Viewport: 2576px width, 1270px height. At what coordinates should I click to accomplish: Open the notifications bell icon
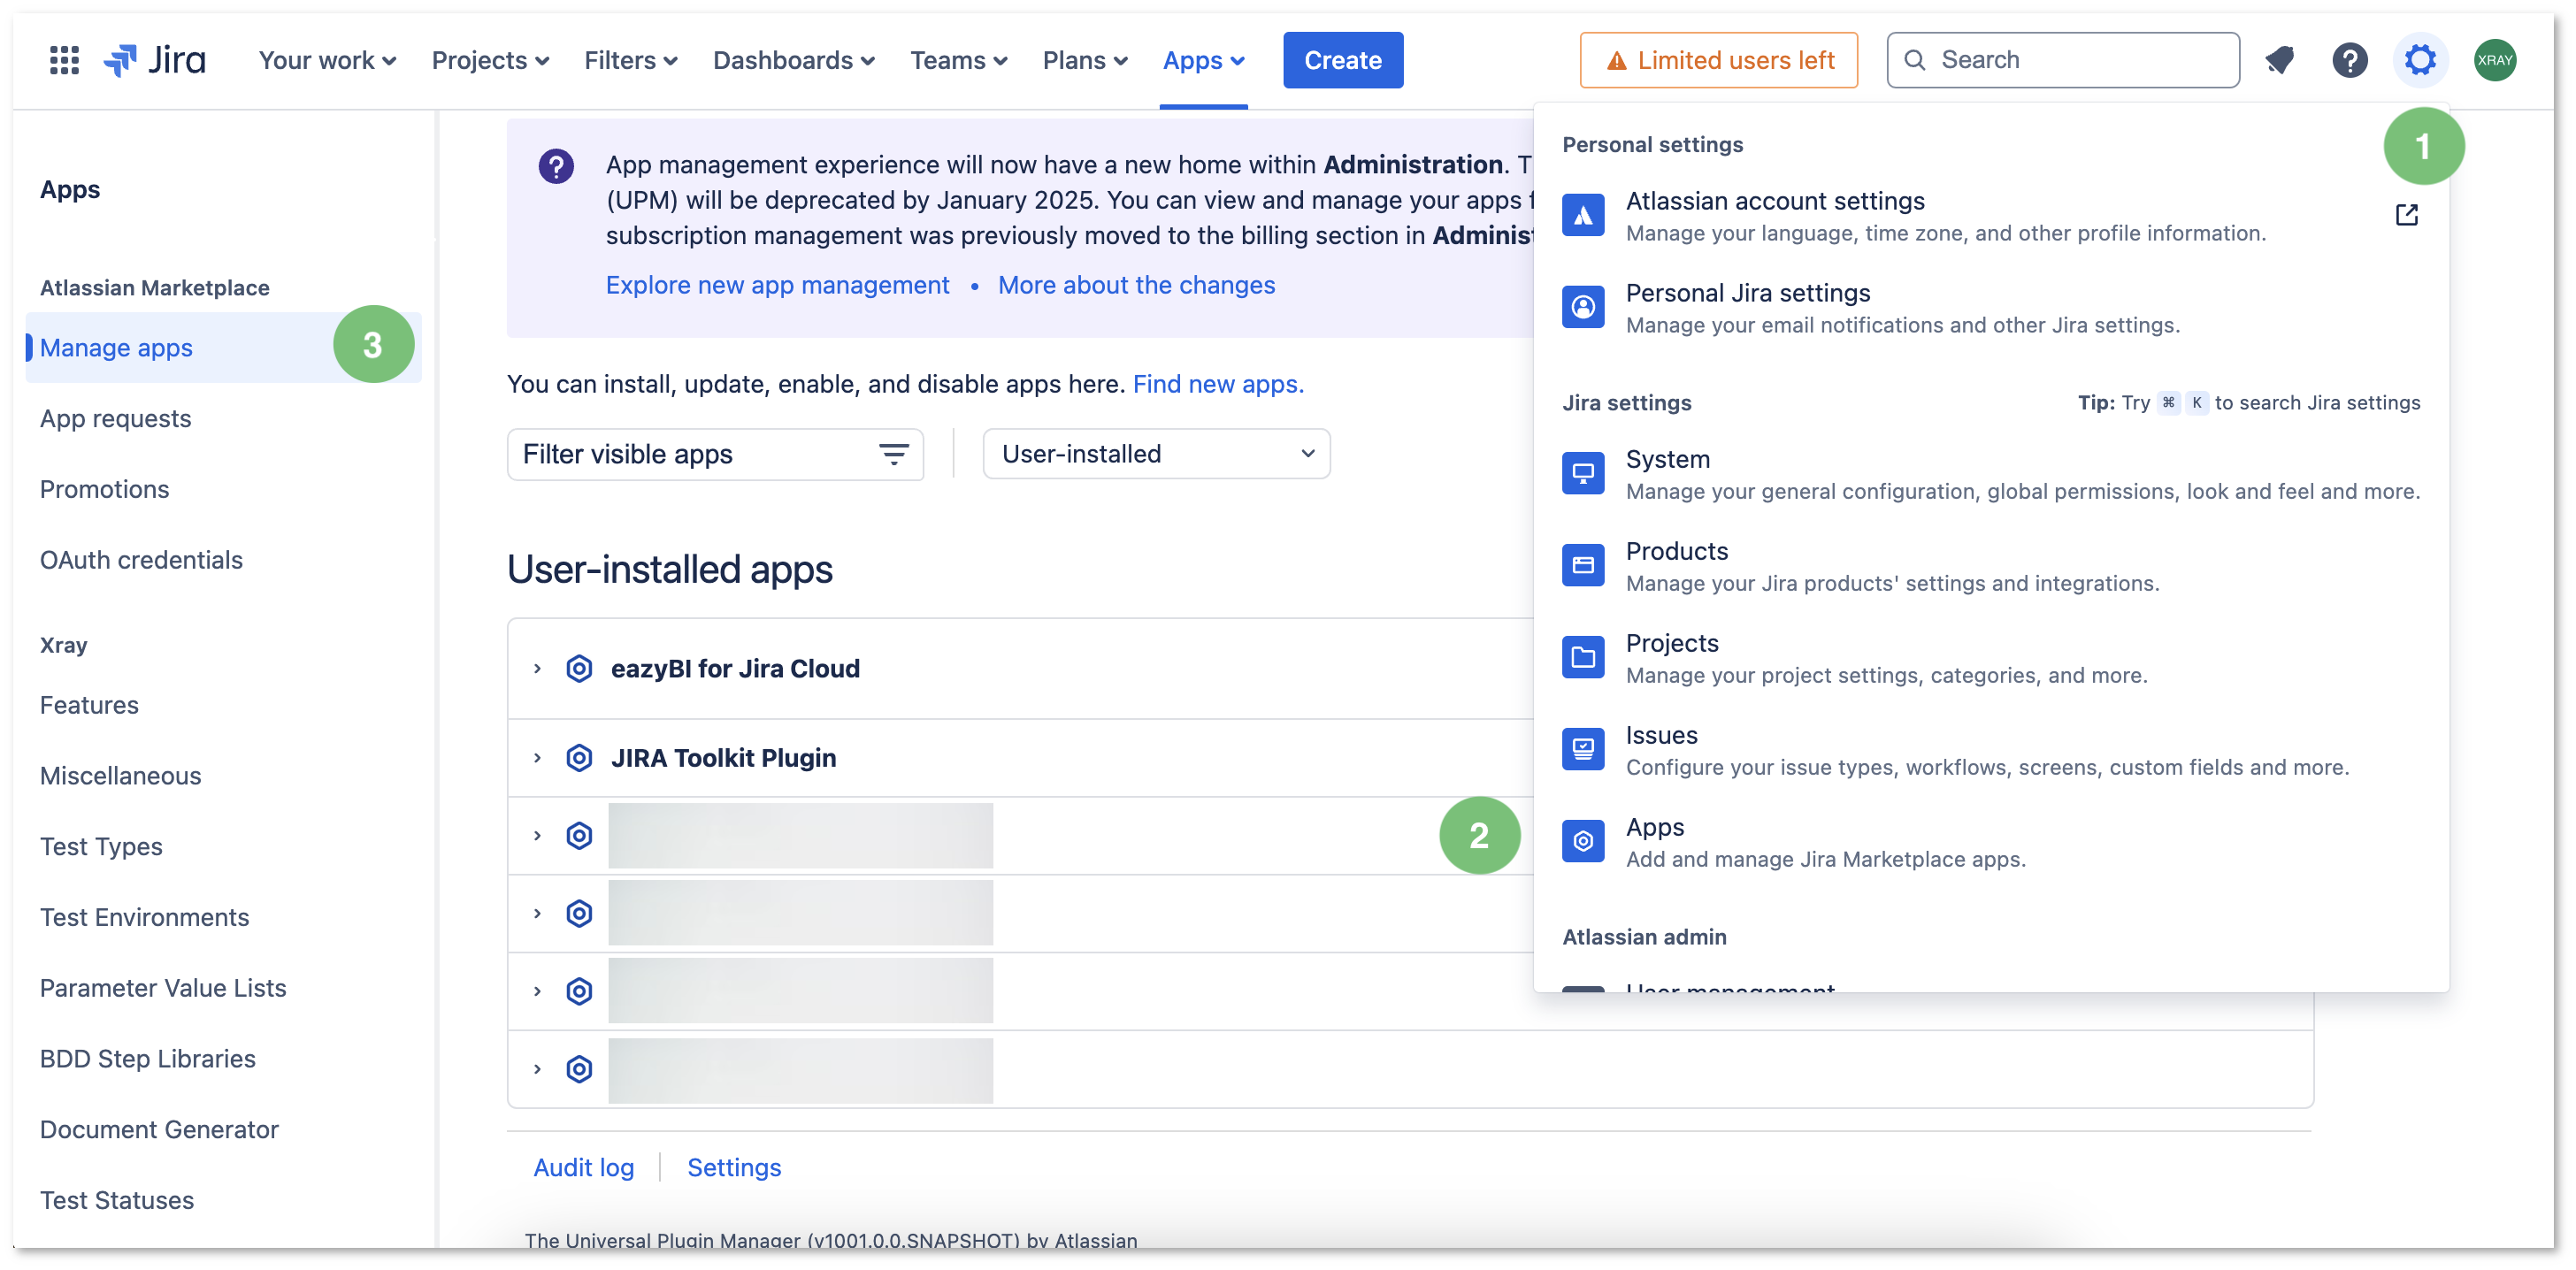(2279, 60)
